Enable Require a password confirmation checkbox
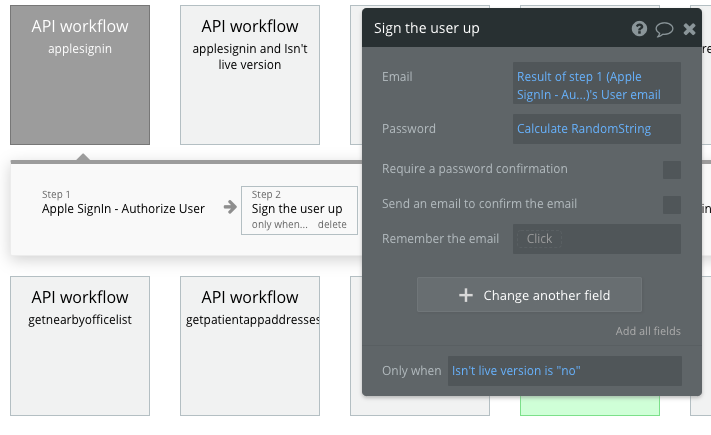 (672, 170)
